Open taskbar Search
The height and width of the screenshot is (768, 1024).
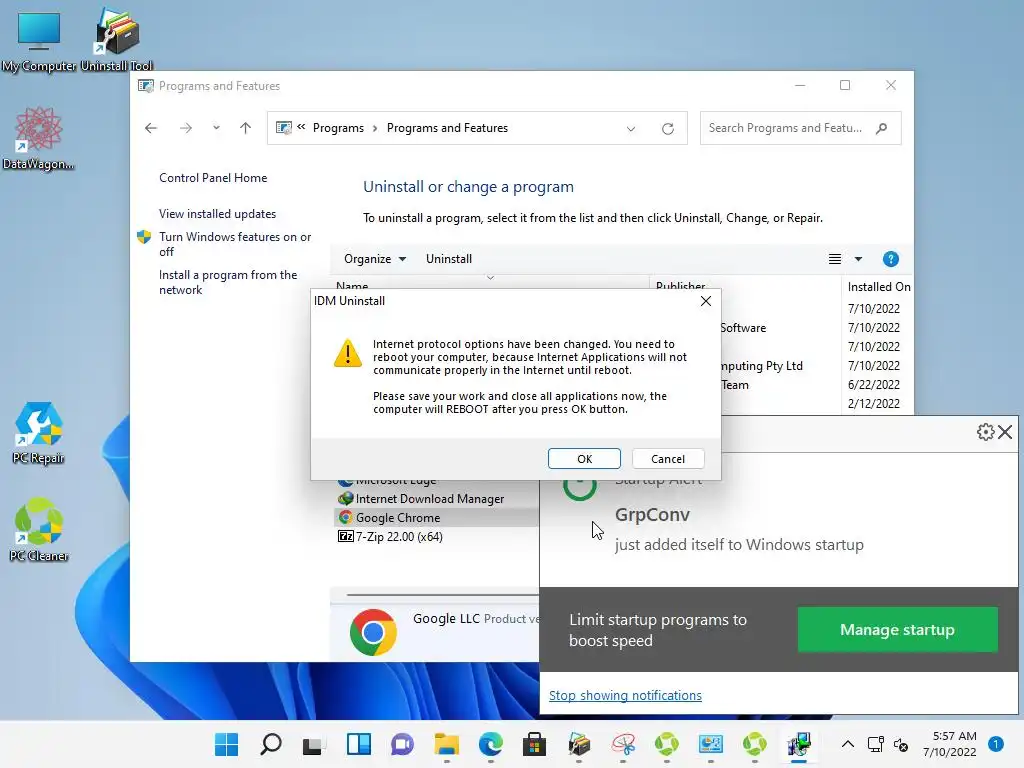(270, 744)
